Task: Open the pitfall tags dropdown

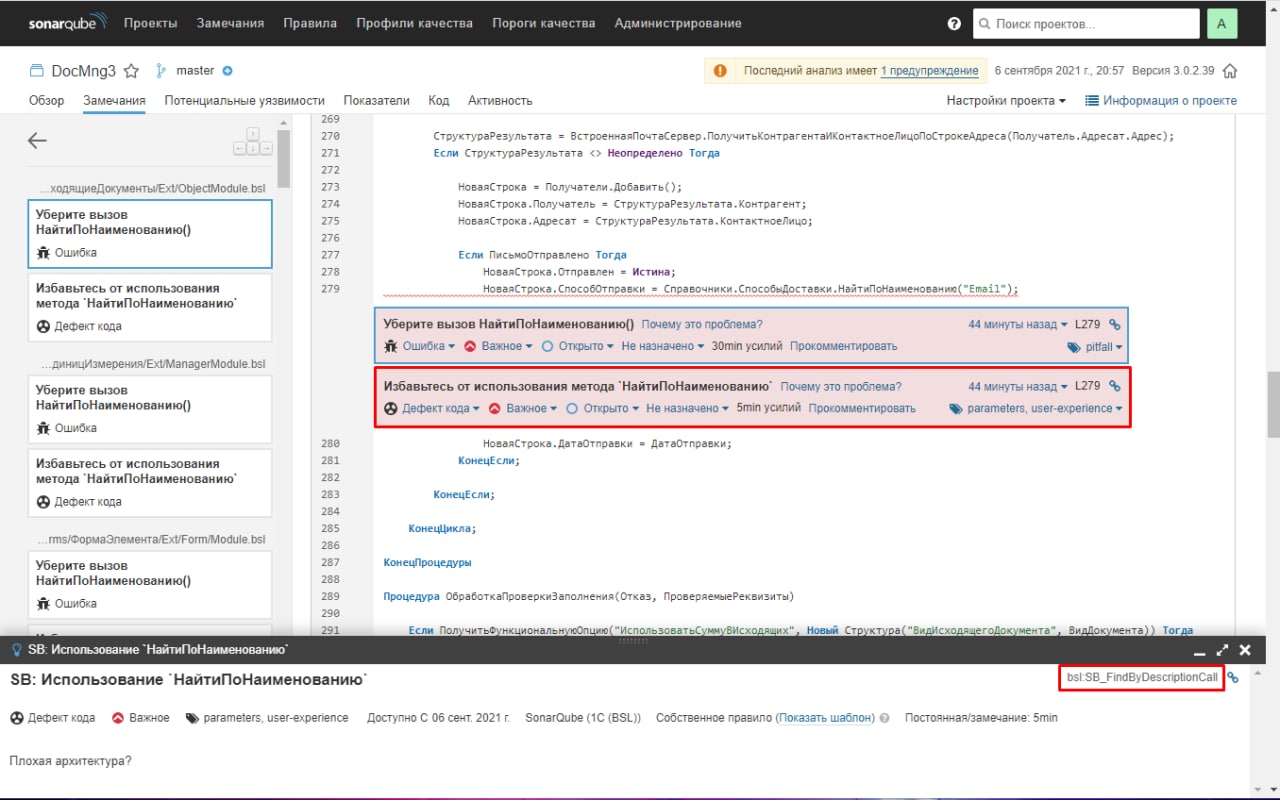Action: pos(1096,347)
